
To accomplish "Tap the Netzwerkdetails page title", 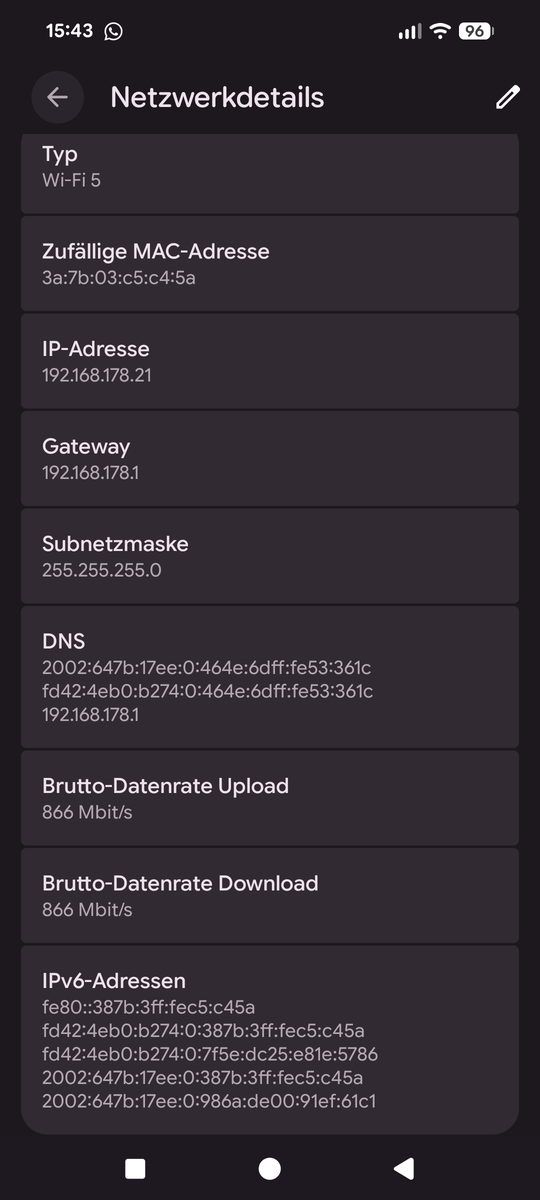I will [x=217, y=97].
